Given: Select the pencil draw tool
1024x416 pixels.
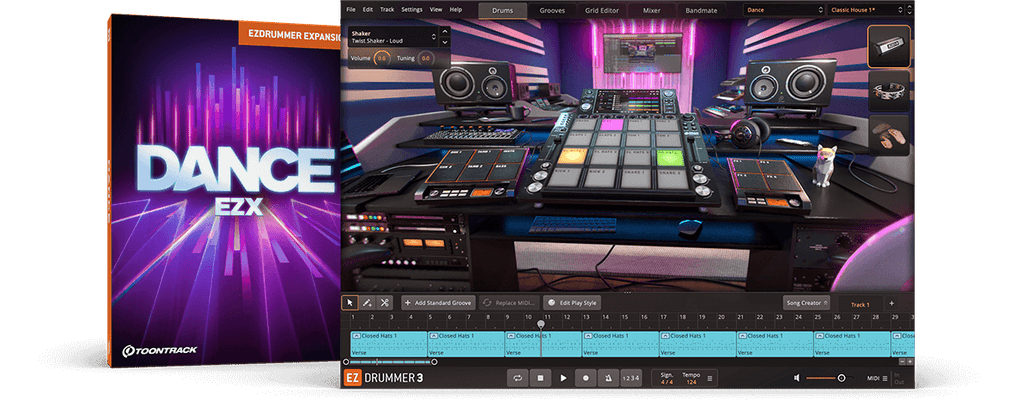Looking at the screenshot, I should [367, 303].
